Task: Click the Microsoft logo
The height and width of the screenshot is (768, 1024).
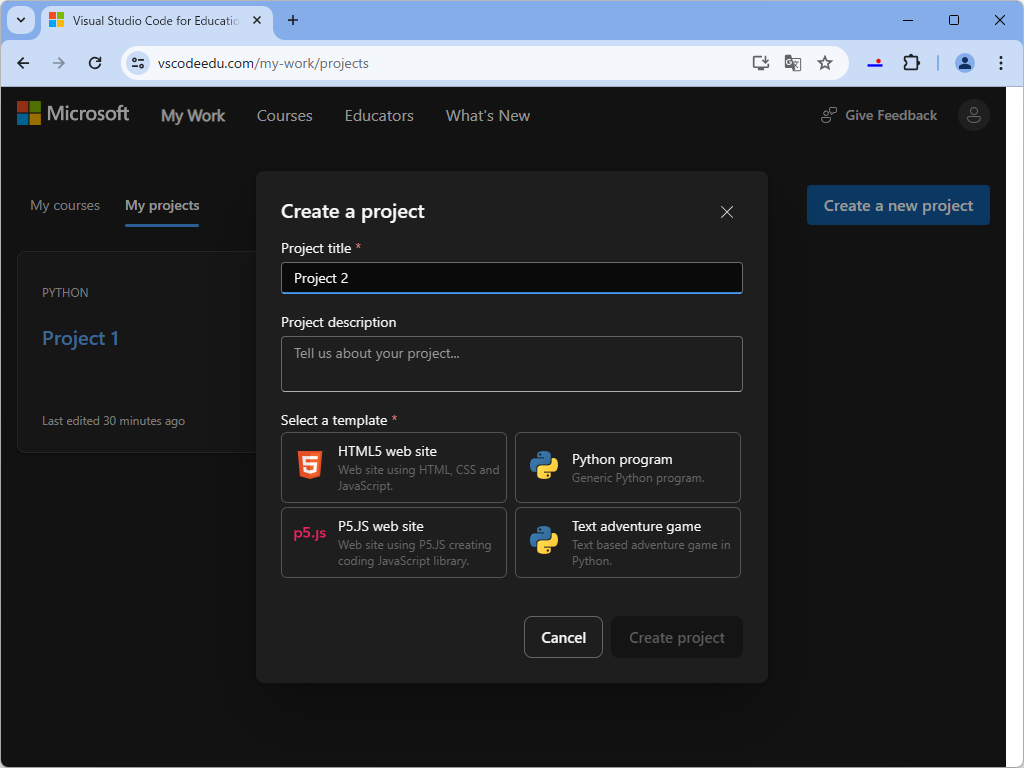Action: tap(72, 114)
